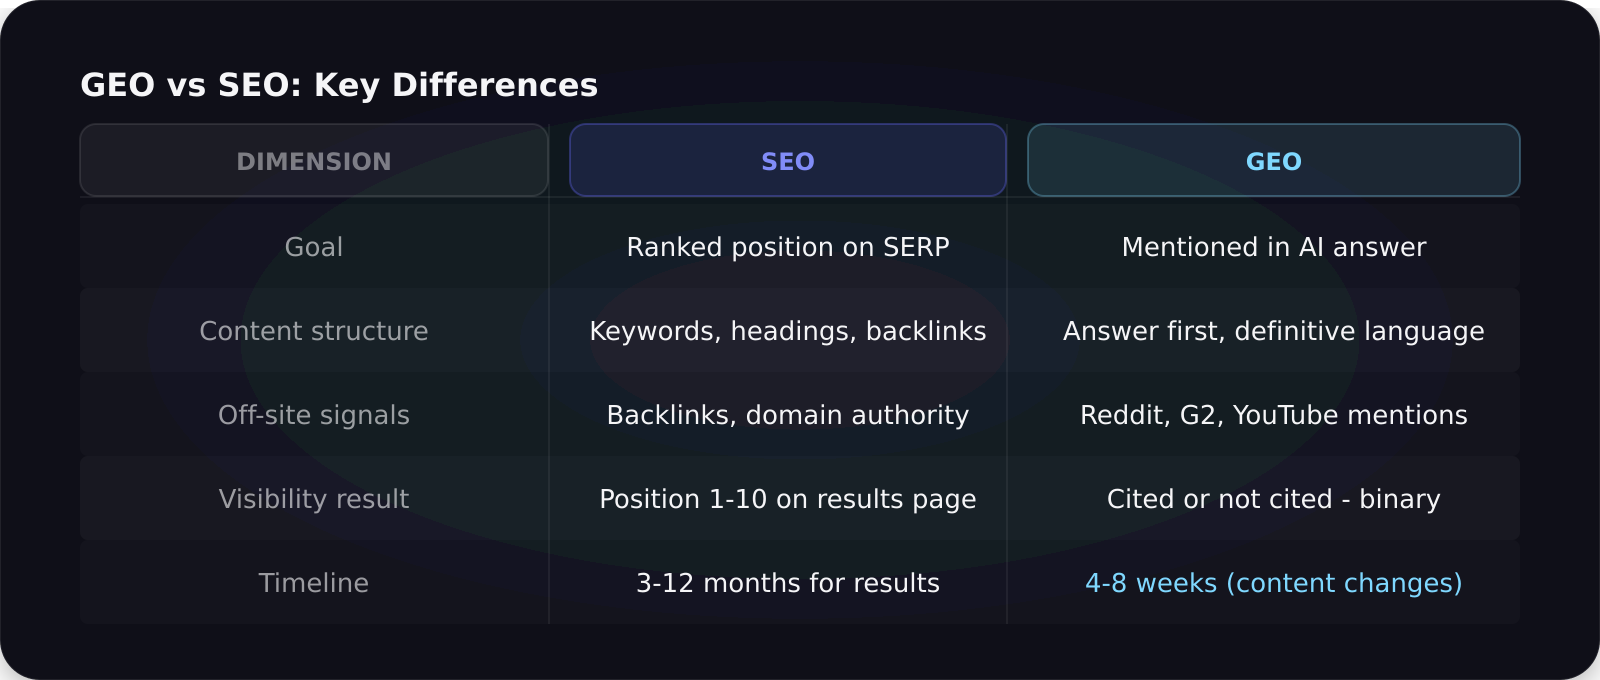Image resolution: width=1600 pixels, height=680 pixels.
Task: Click the 'Goal' row label
Action: (314, 247)
